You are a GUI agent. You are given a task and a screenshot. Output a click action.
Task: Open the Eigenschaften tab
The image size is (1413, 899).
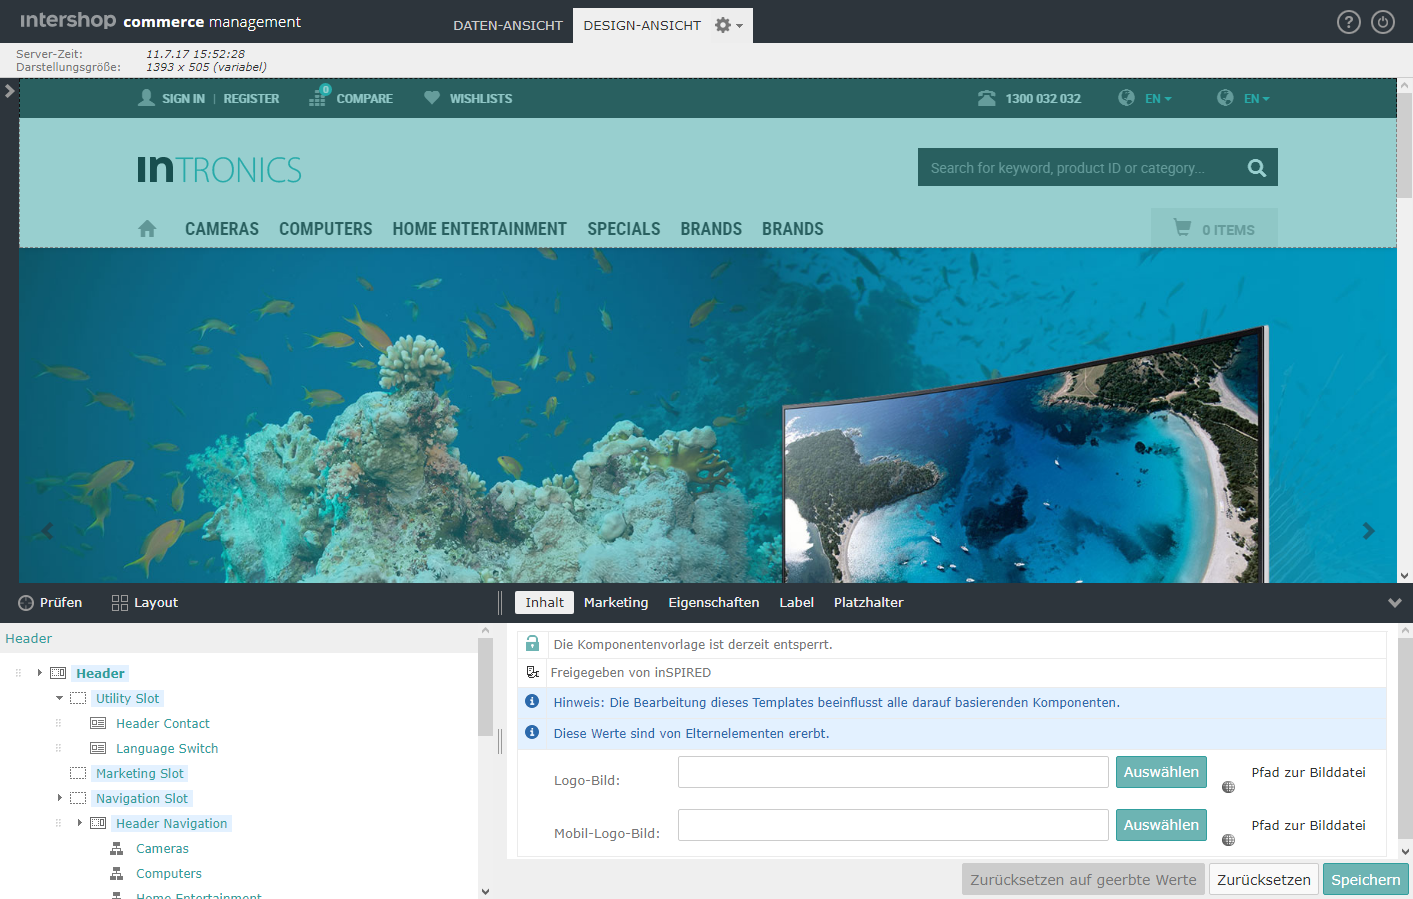pyautogui.click(x=713, y=603)
